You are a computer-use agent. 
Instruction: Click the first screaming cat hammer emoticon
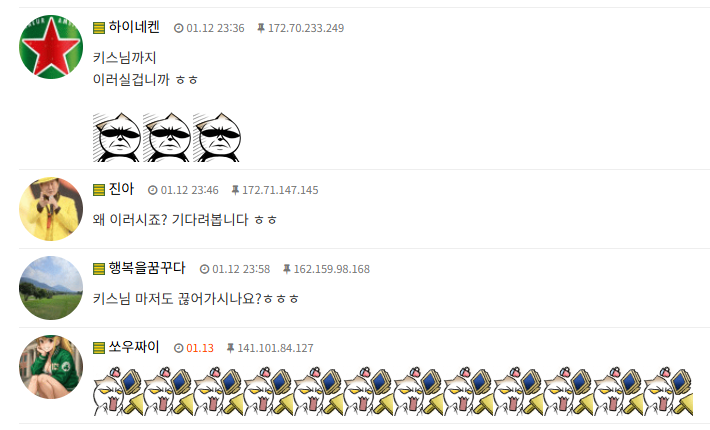click(118, 391)
